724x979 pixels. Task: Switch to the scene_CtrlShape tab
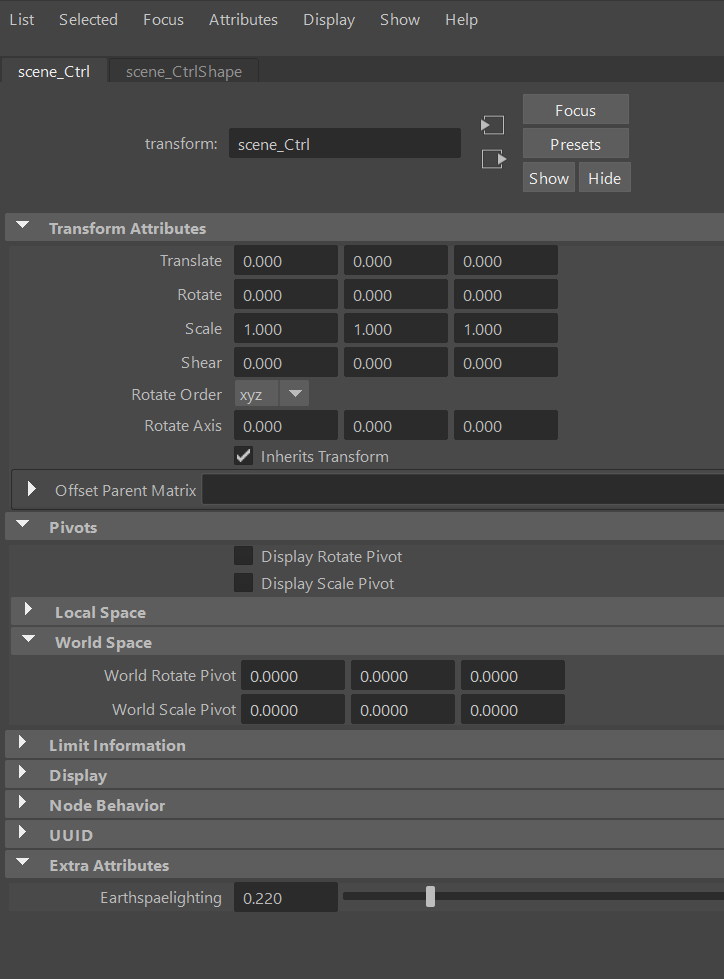183,72
